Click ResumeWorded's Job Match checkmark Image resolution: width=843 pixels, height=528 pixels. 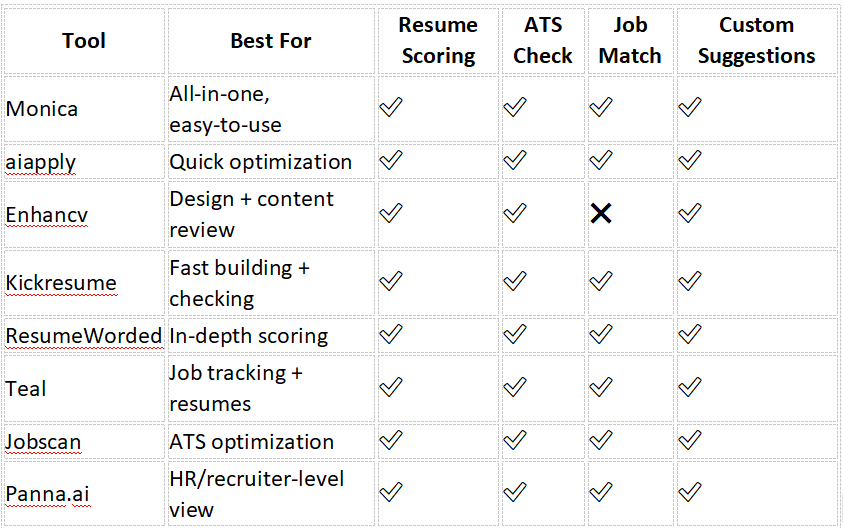click(601, 334)
